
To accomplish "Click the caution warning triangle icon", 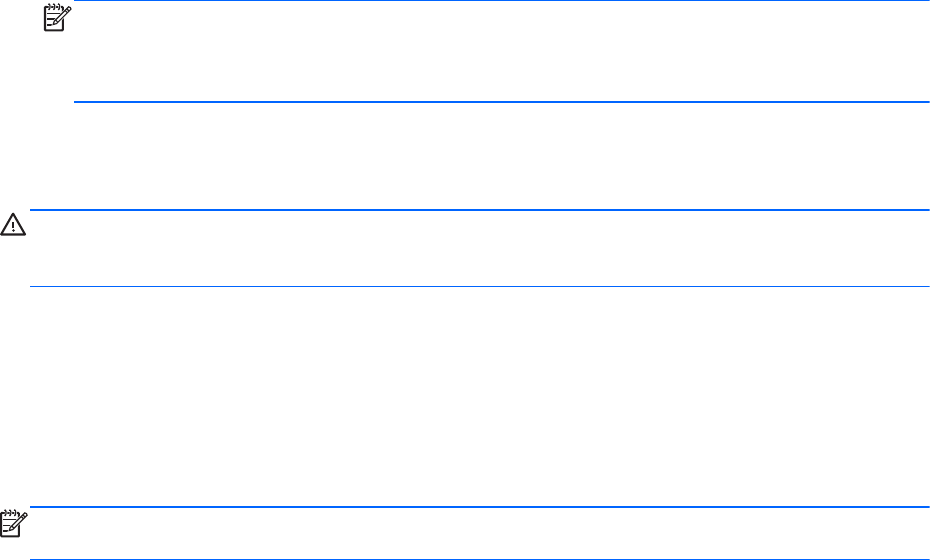I will (14, 228).
